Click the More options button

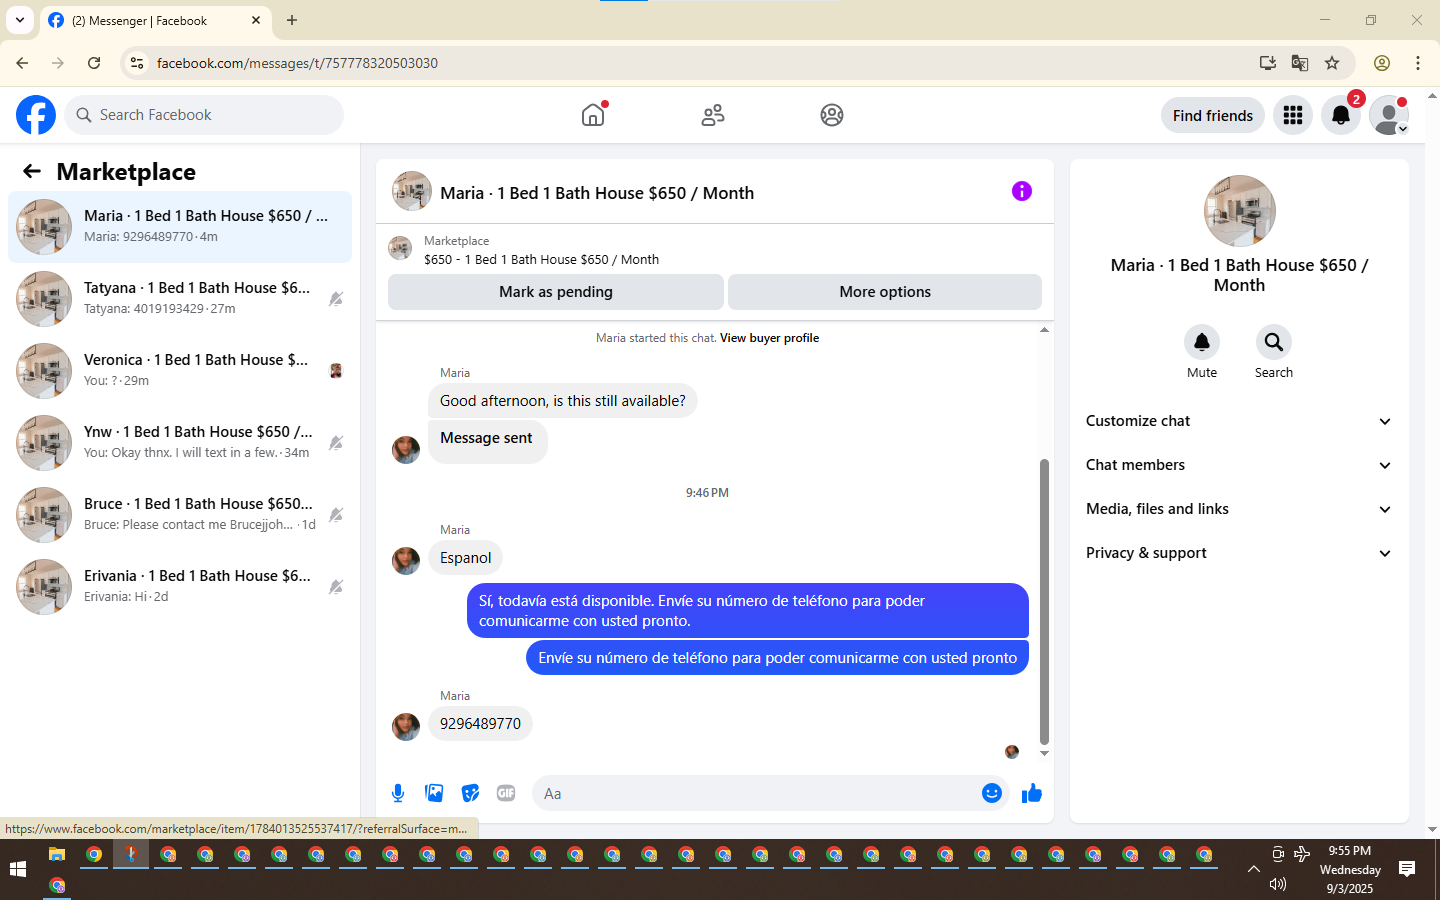pos(885,292)
